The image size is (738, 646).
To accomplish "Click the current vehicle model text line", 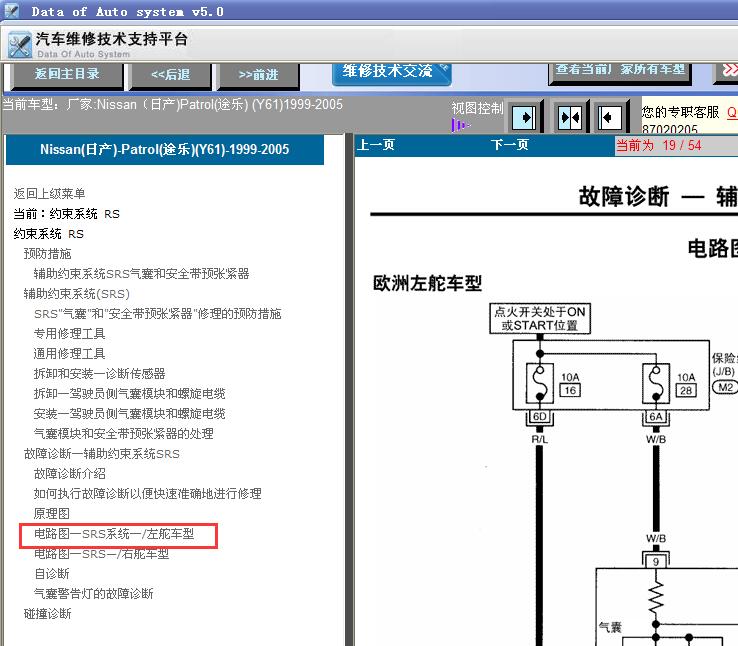I will (173, 104).
